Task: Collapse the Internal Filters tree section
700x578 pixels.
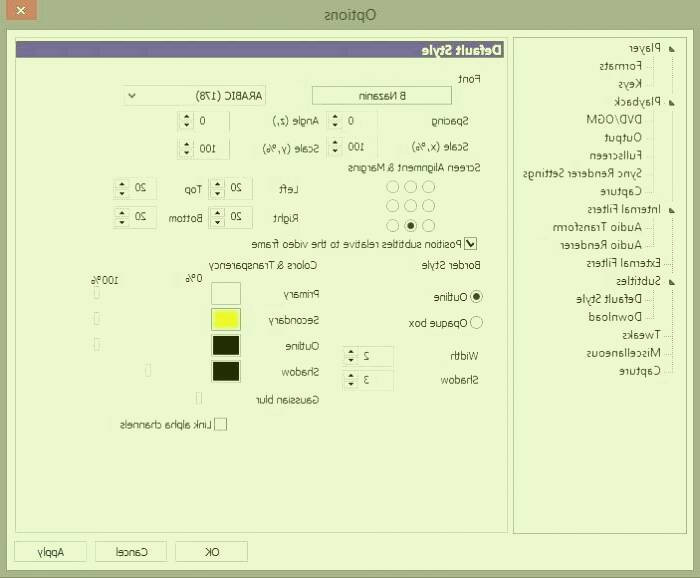Action: [669, 210]
